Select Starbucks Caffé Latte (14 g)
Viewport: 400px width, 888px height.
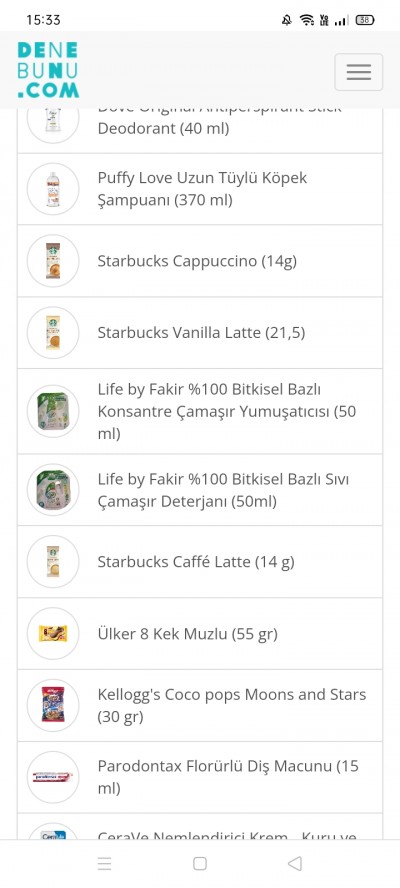point(200,562)
